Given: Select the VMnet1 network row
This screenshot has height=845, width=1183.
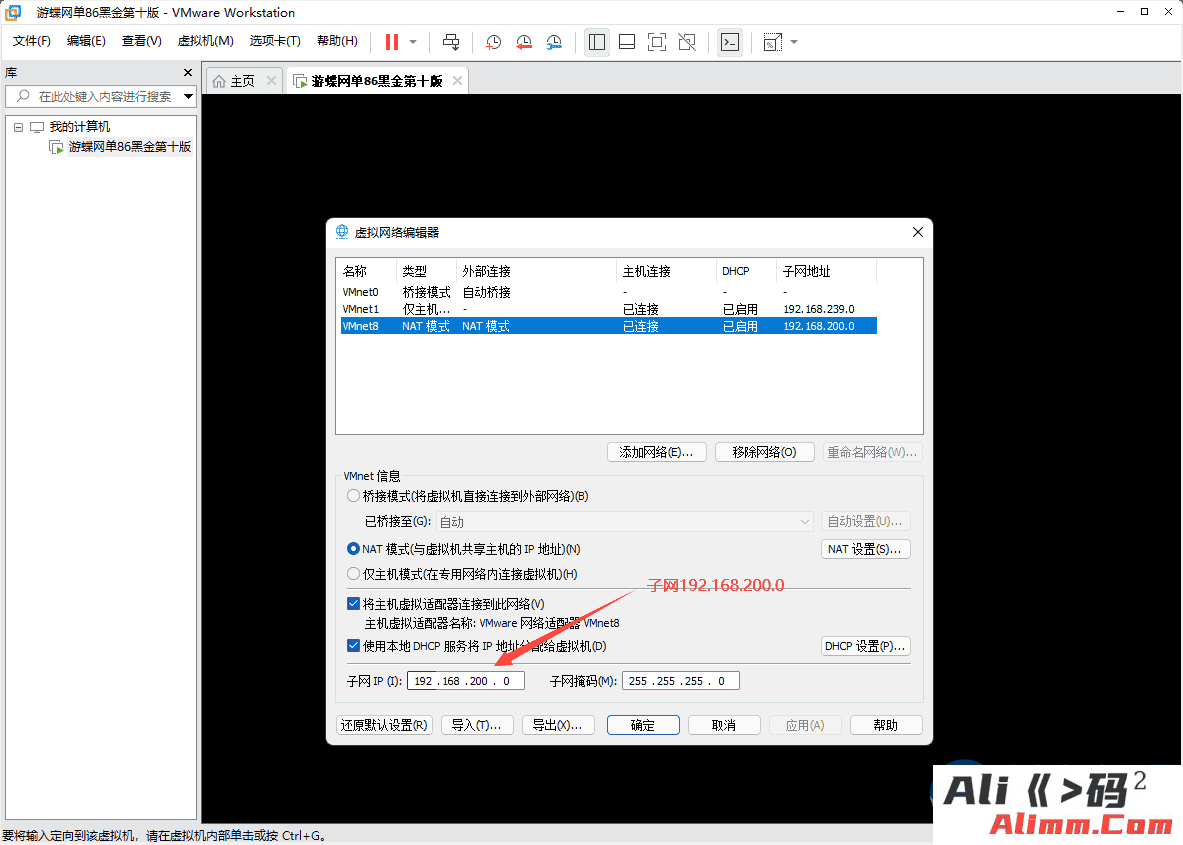Looking at the screenshot, I should pos(608,309).
